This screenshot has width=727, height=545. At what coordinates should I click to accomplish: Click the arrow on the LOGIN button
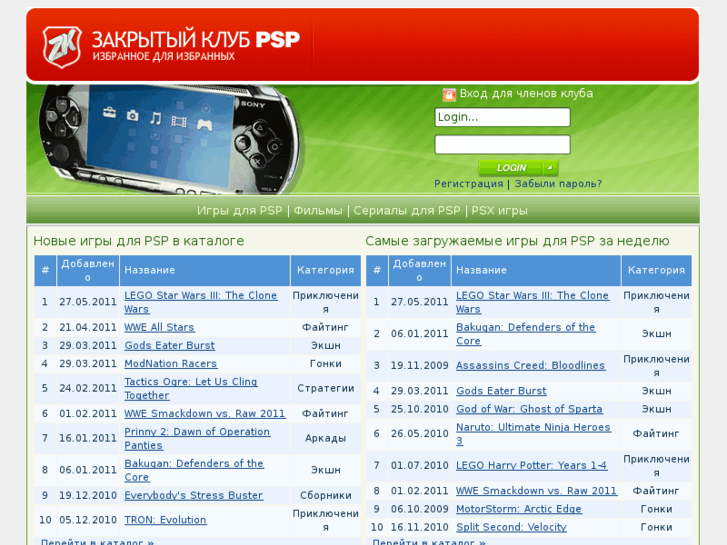(550, 167)
